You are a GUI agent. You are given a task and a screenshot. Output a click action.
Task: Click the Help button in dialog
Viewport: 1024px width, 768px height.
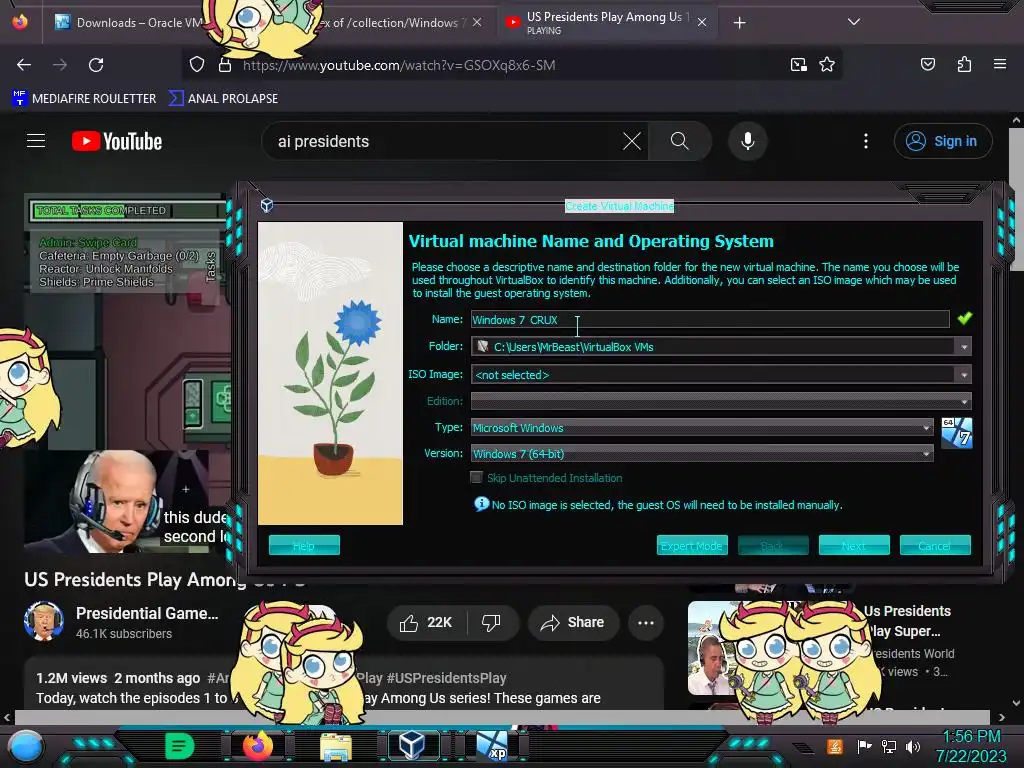click(304, 545)
